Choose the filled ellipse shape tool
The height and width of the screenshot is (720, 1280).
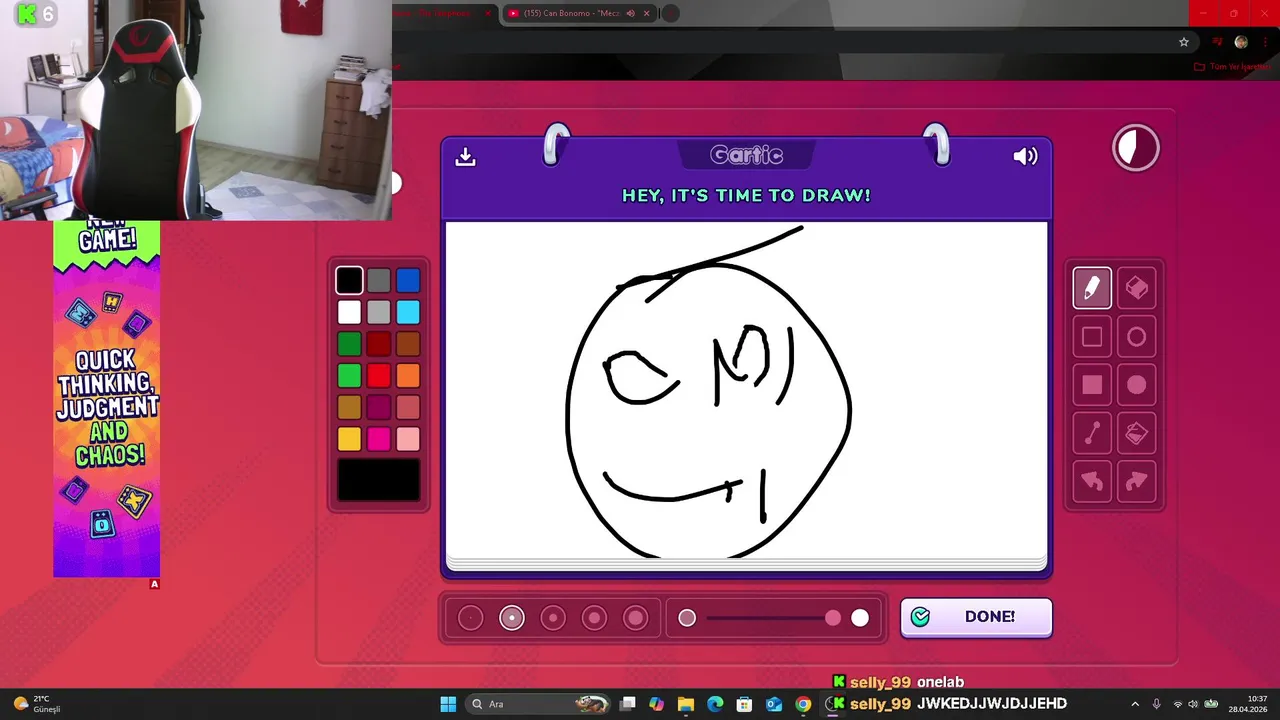click(x=1137, y=385)
